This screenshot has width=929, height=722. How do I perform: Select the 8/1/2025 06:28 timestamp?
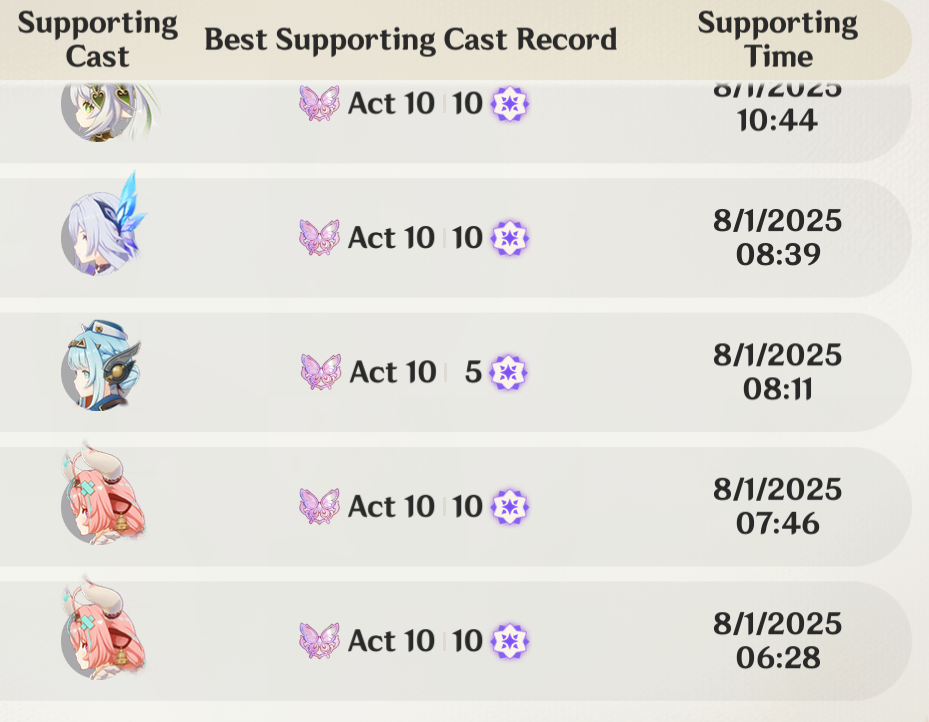(x=777, y=641)
